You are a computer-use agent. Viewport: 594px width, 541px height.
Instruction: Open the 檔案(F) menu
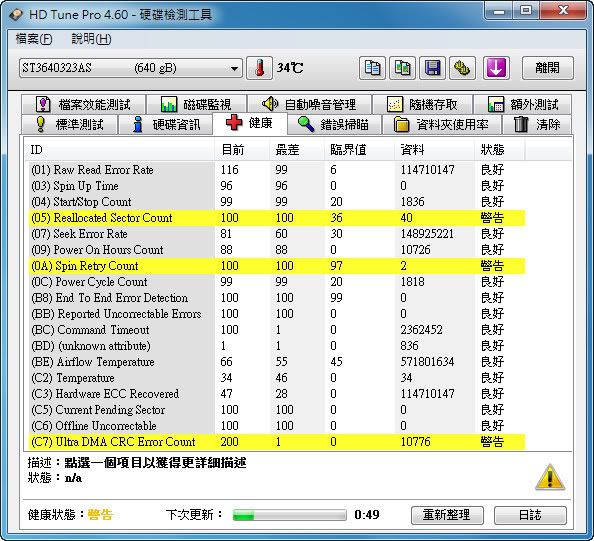click(34, 39)
